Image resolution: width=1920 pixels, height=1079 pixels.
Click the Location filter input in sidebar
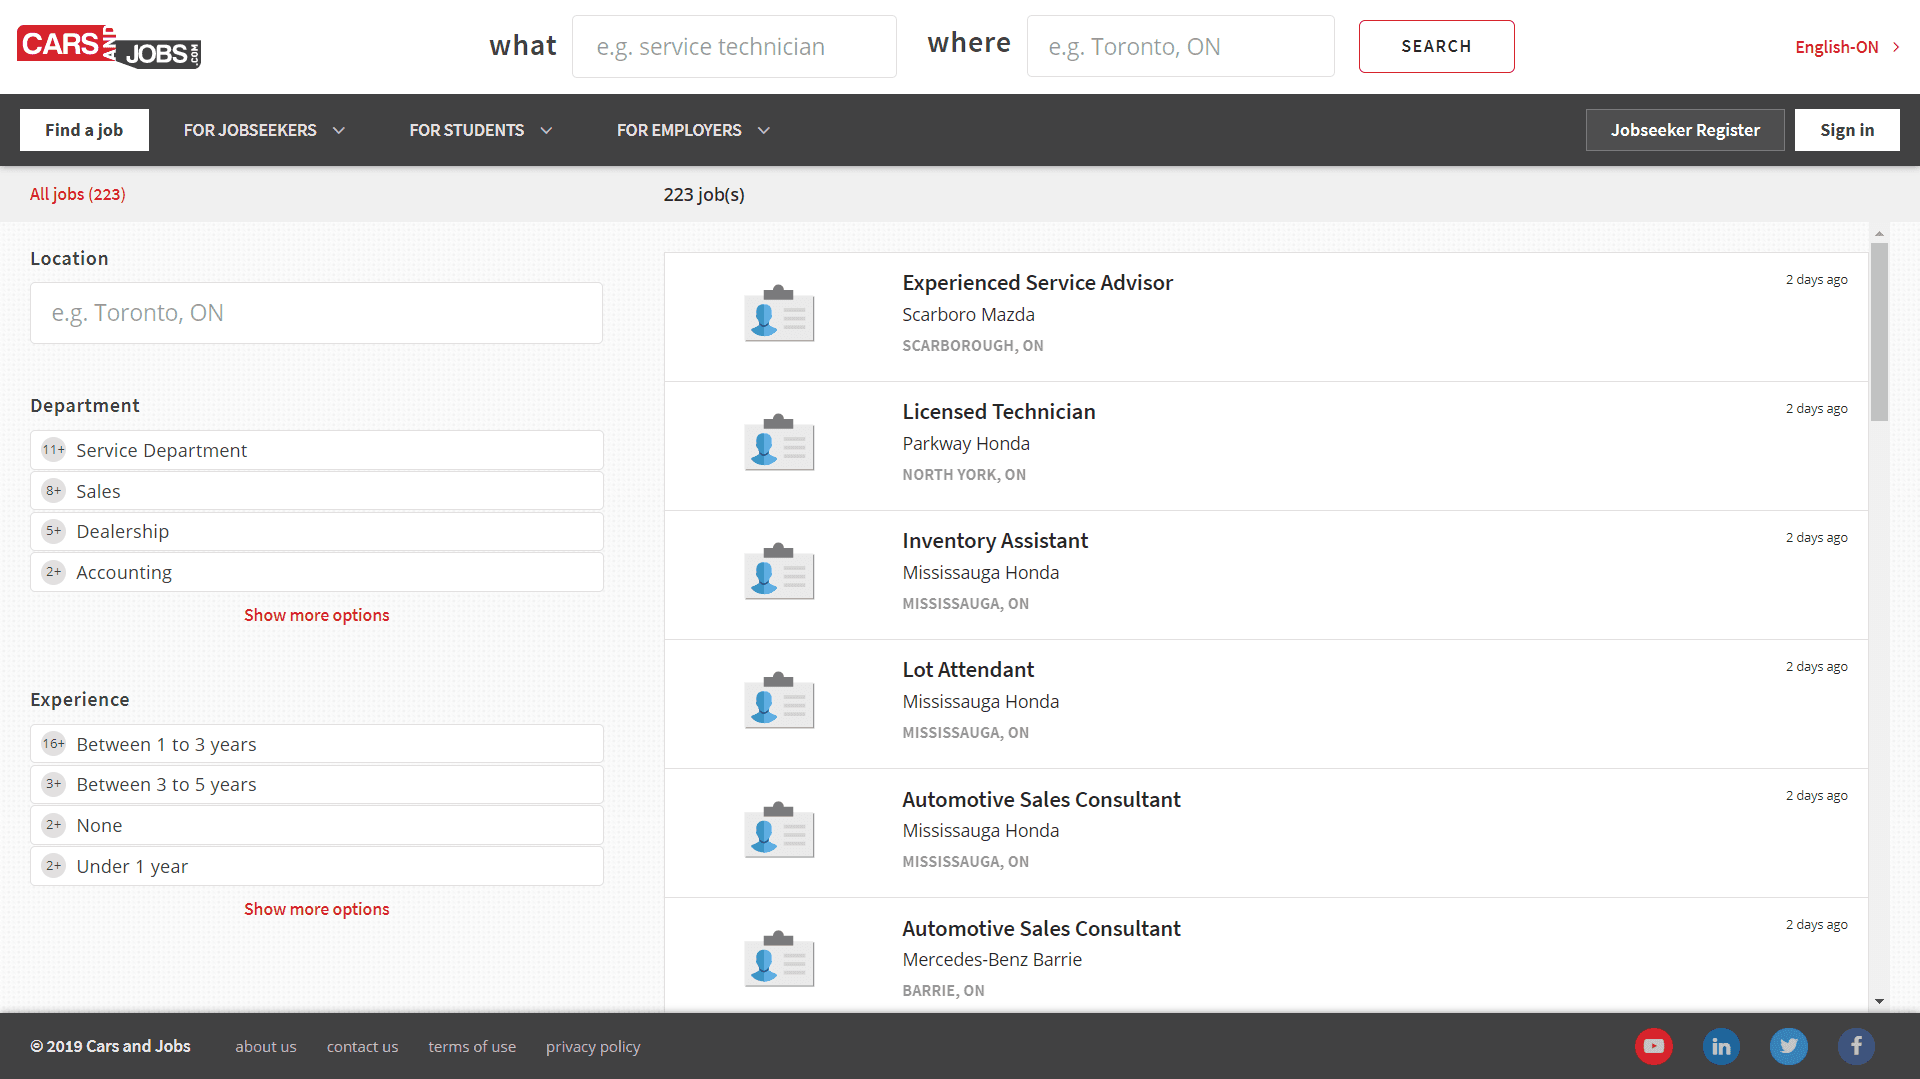(x=317, y=313)
